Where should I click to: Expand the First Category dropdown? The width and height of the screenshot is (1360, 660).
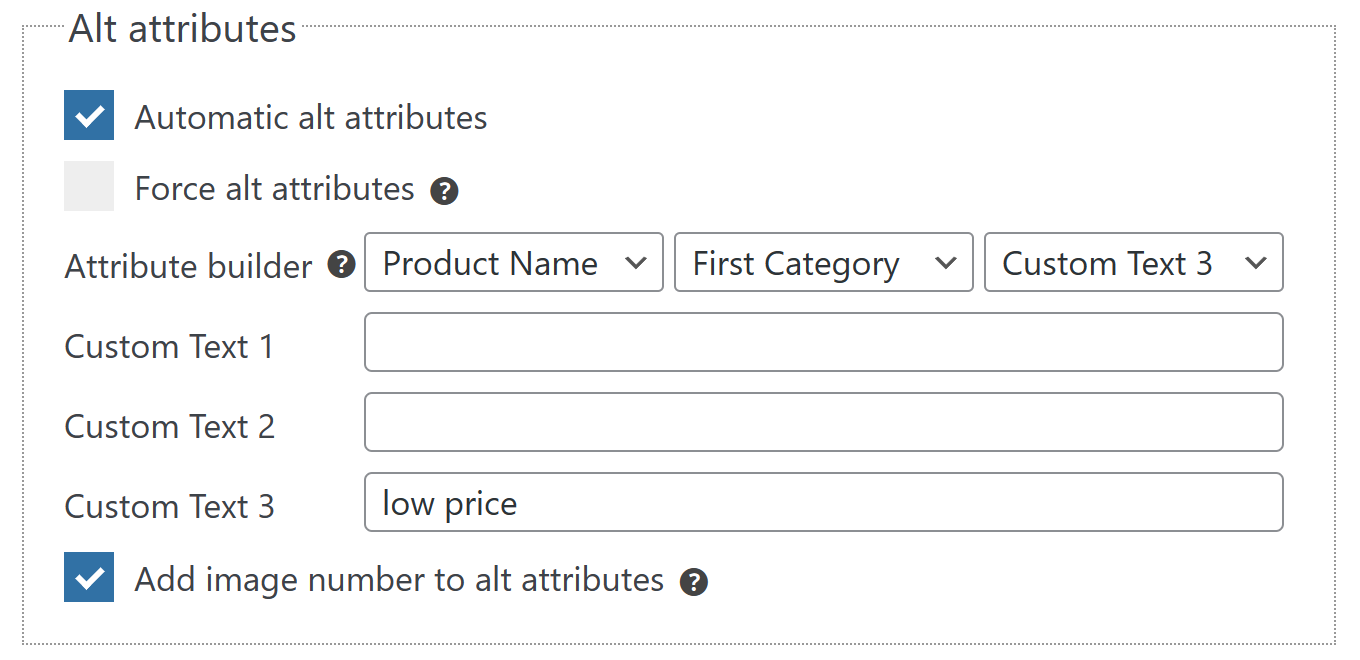pyautogui.click(x=823, y=263)
